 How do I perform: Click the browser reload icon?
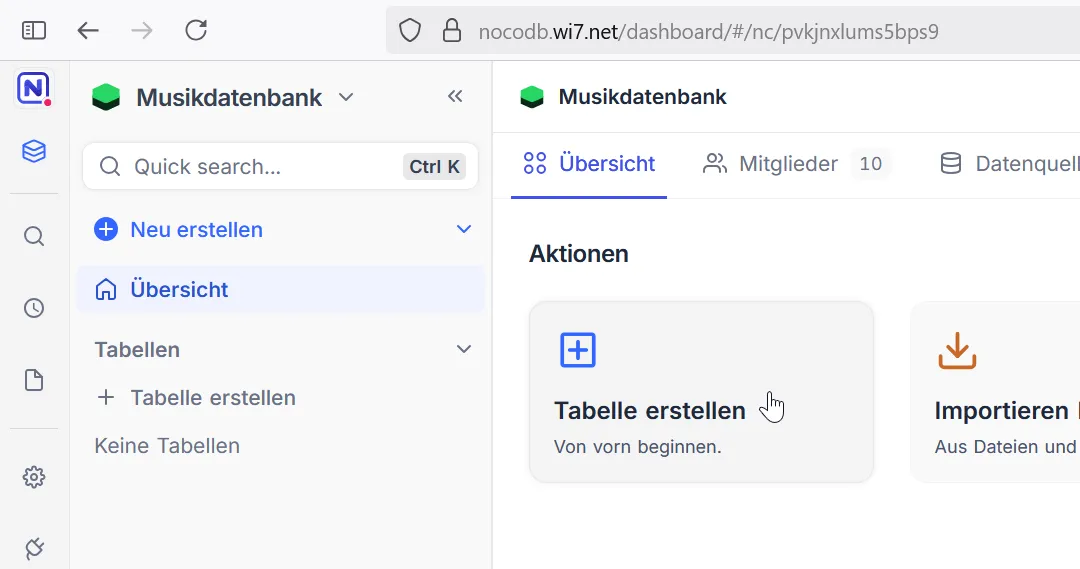click(x=196, y=30)
